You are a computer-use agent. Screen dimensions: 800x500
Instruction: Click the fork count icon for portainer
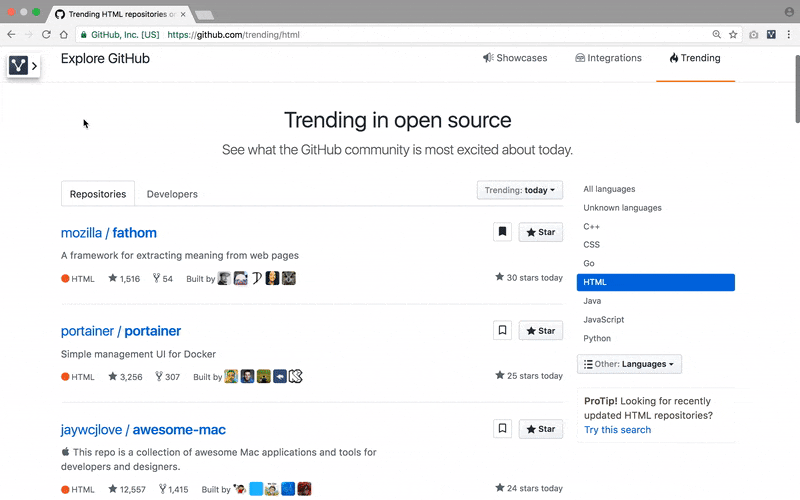pyautogui.click(x=157, y=377)
